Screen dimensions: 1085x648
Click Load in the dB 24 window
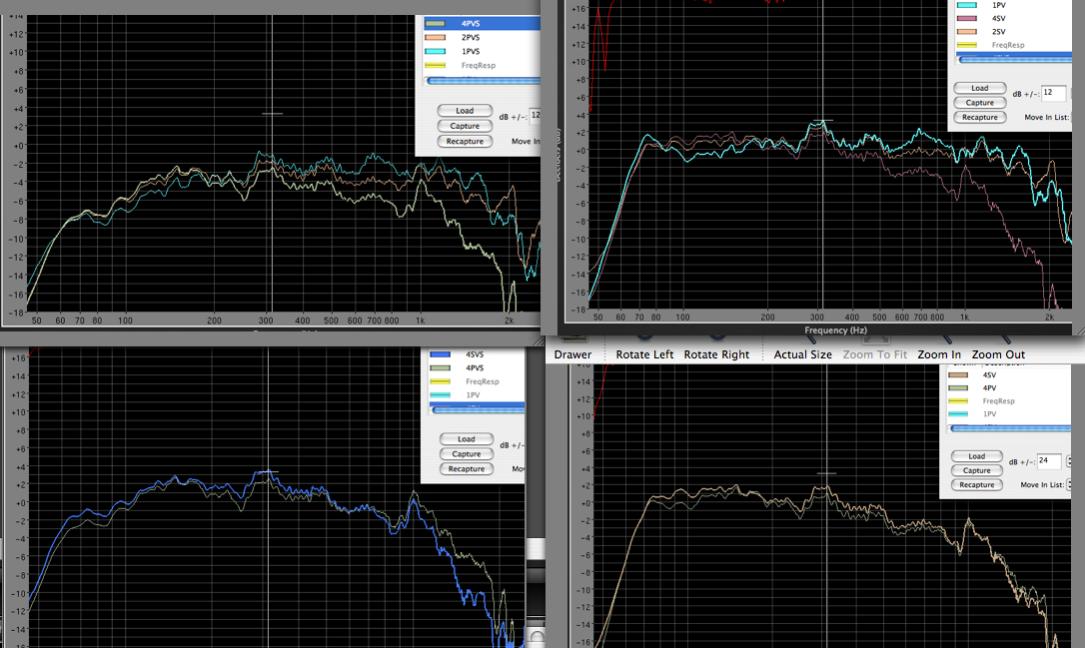[976, 456]
